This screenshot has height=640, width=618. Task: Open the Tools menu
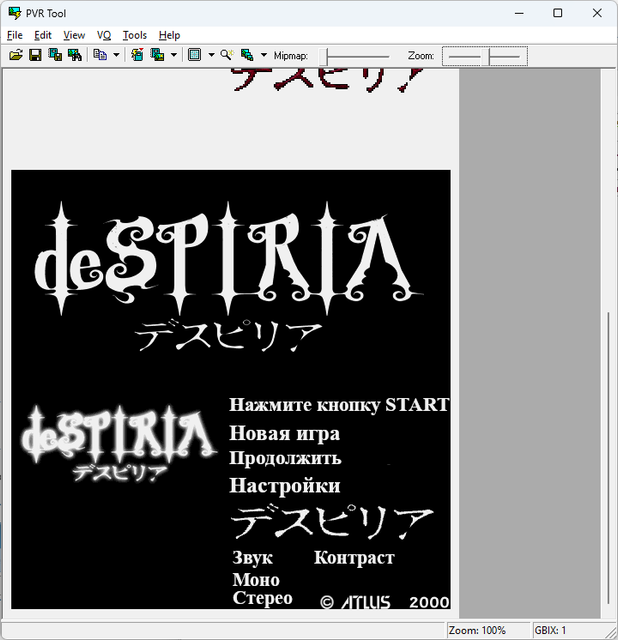click(x=135, y=36)
